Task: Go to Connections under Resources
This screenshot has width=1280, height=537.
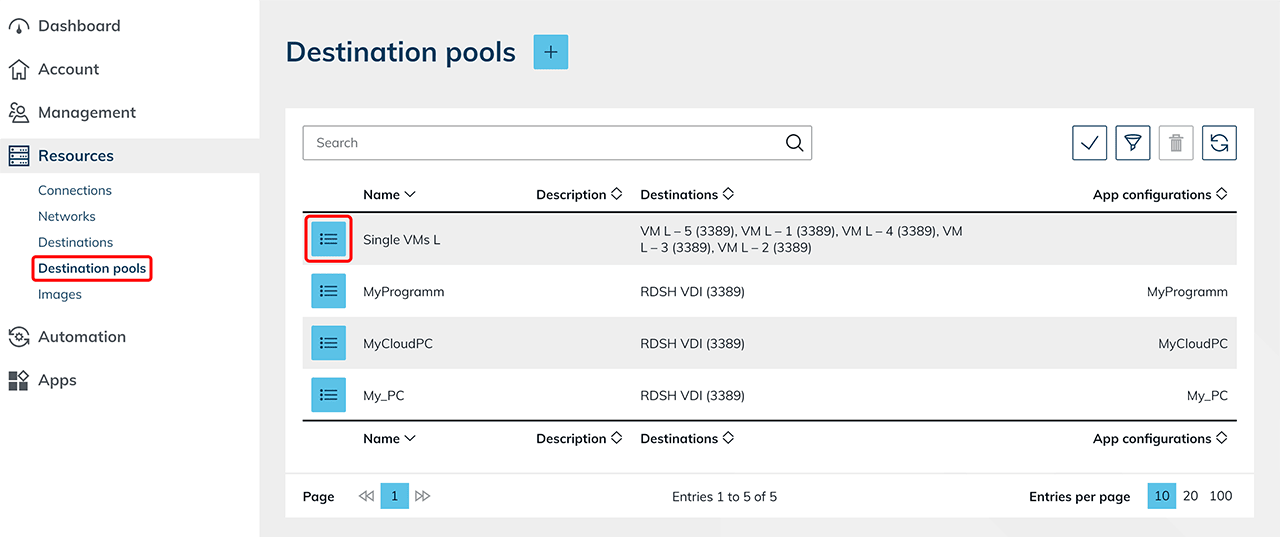Action: (75, 190)
